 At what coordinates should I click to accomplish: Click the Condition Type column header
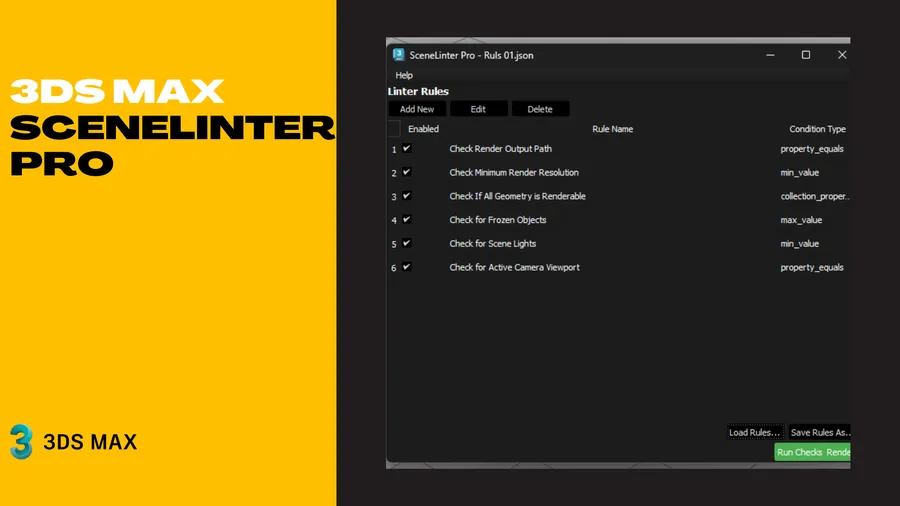click(817, 129)
